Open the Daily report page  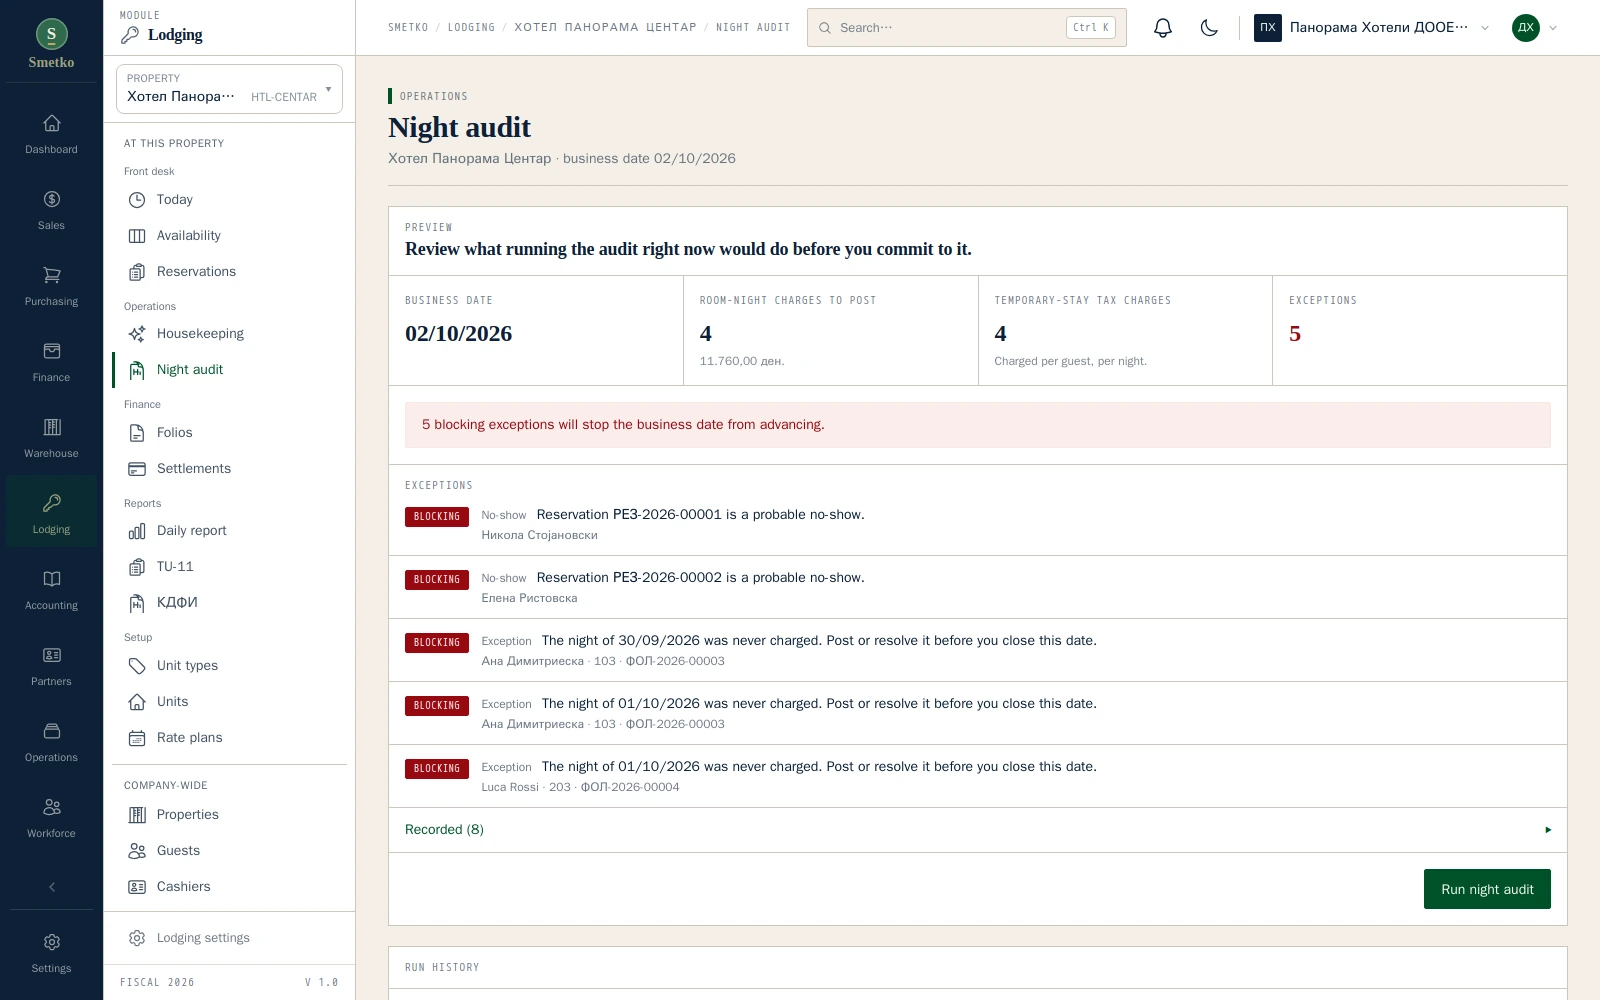point(229,531)
